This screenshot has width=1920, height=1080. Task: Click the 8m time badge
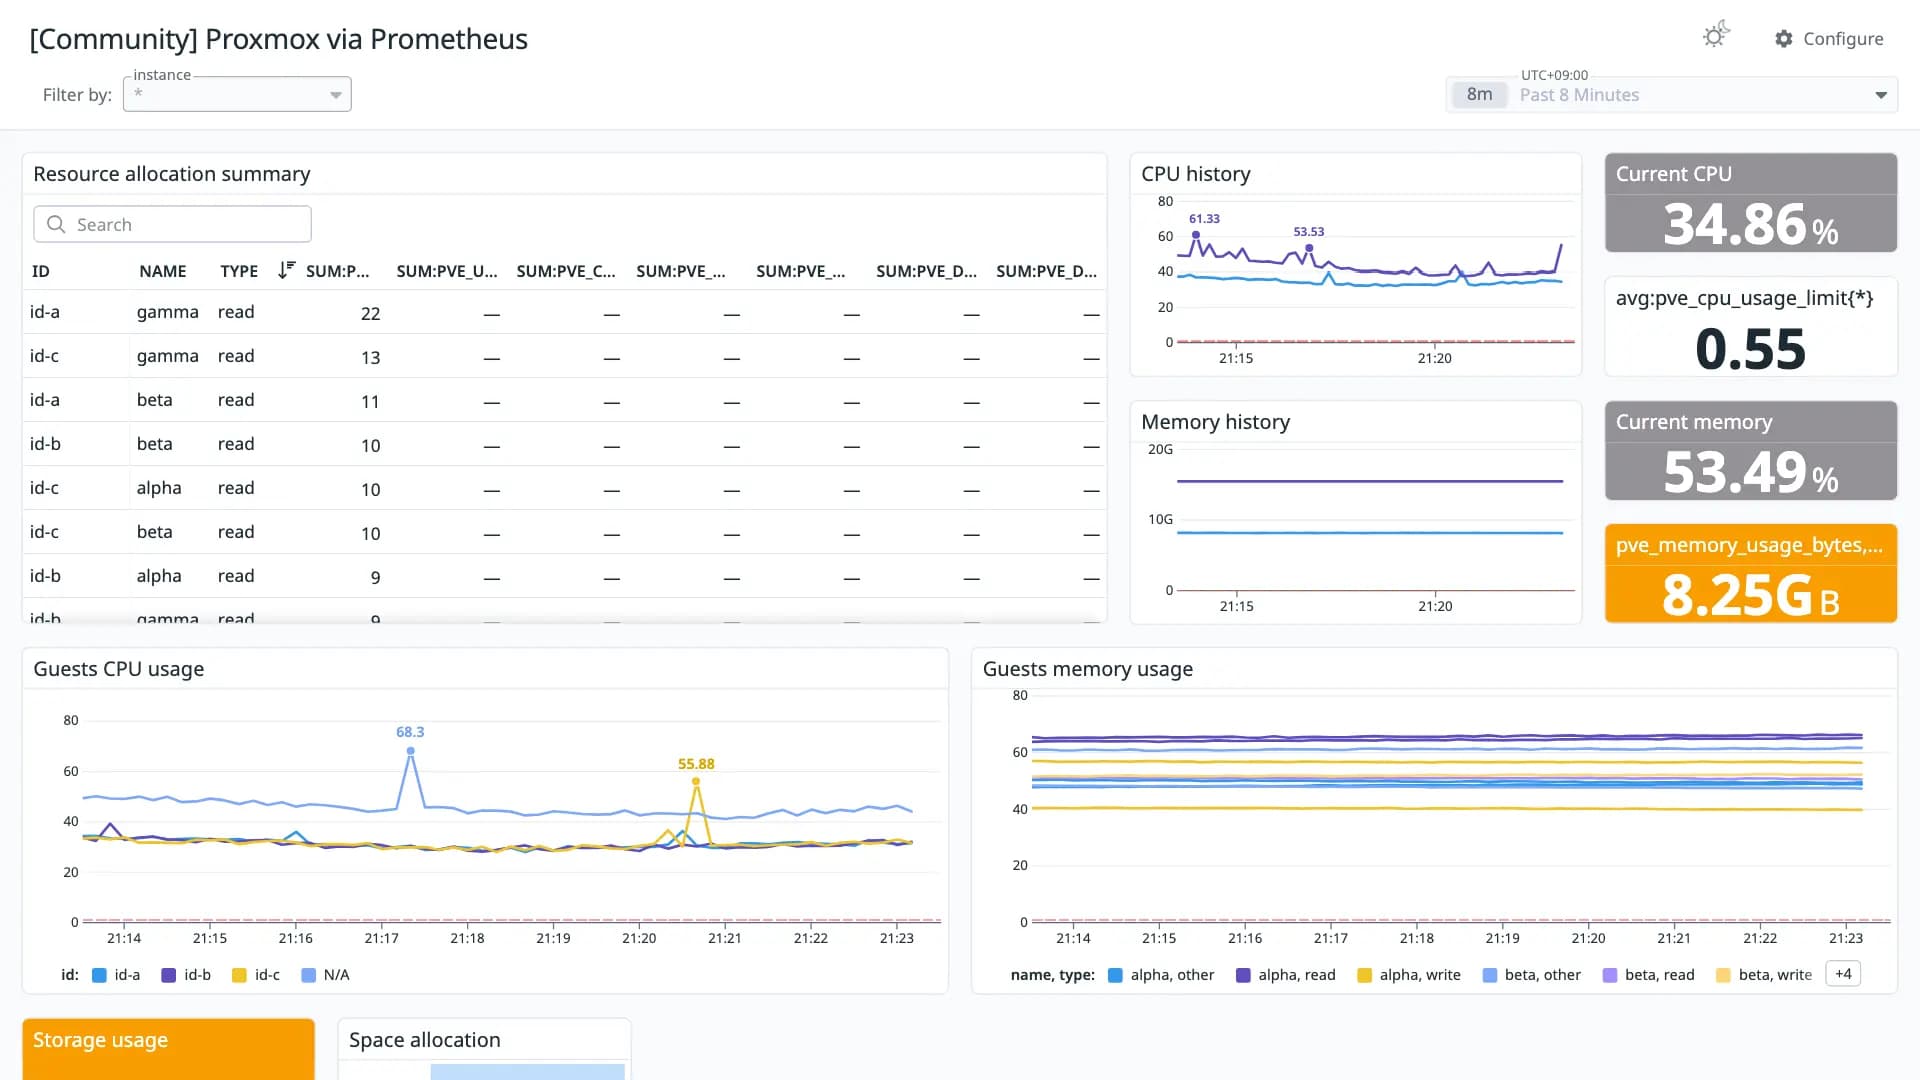point(1479,94)
